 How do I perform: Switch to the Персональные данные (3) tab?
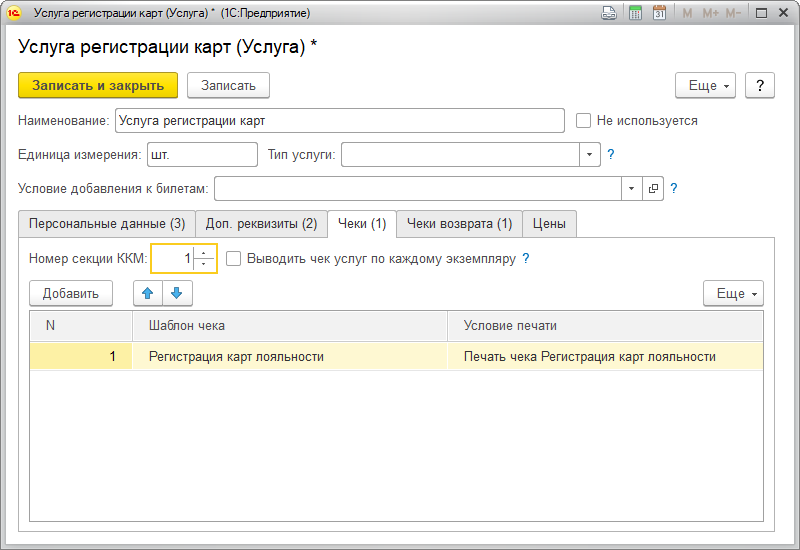106,223
